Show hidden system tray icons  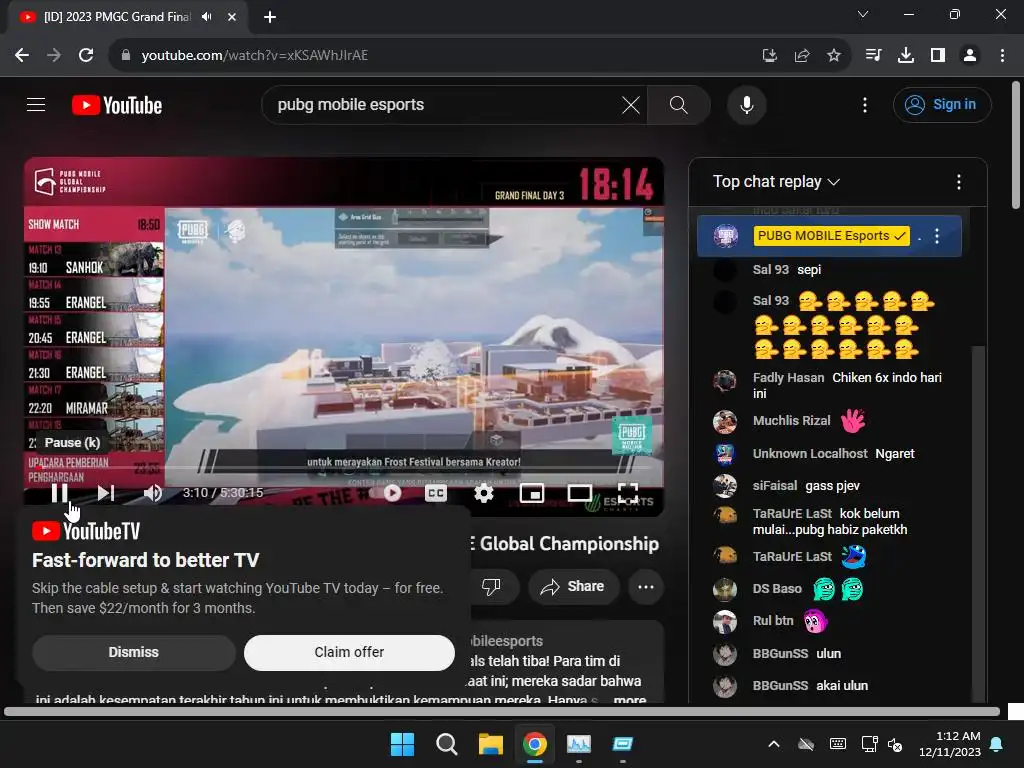(773, 744)
